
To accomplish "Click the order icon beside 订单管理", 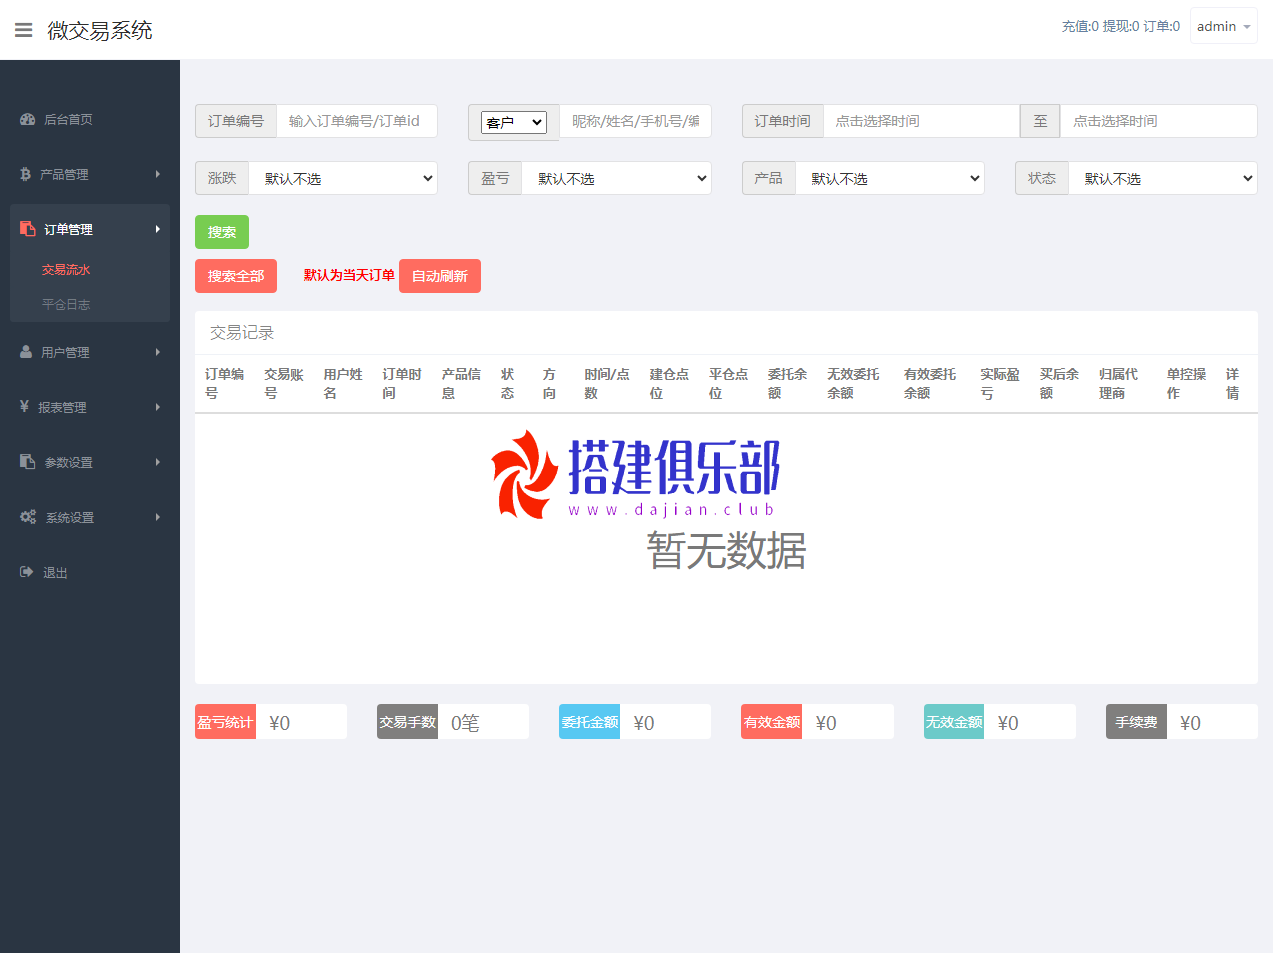I will click(28, 229).
